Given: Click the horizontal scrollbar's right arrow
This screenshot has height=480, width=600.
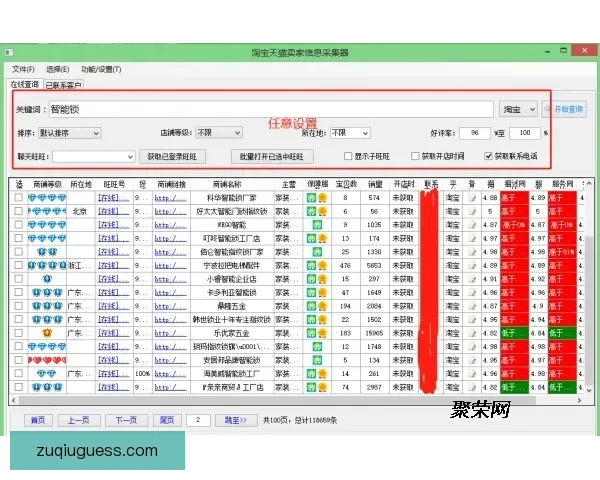Looking at the screenshot, I should pos(579,400).
